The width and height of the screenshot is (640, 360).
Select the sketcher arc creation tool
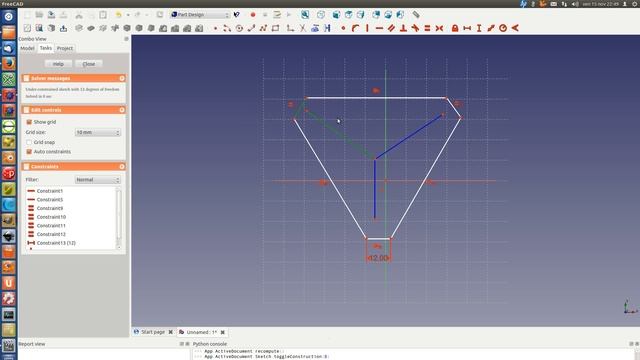pos(227,28)
